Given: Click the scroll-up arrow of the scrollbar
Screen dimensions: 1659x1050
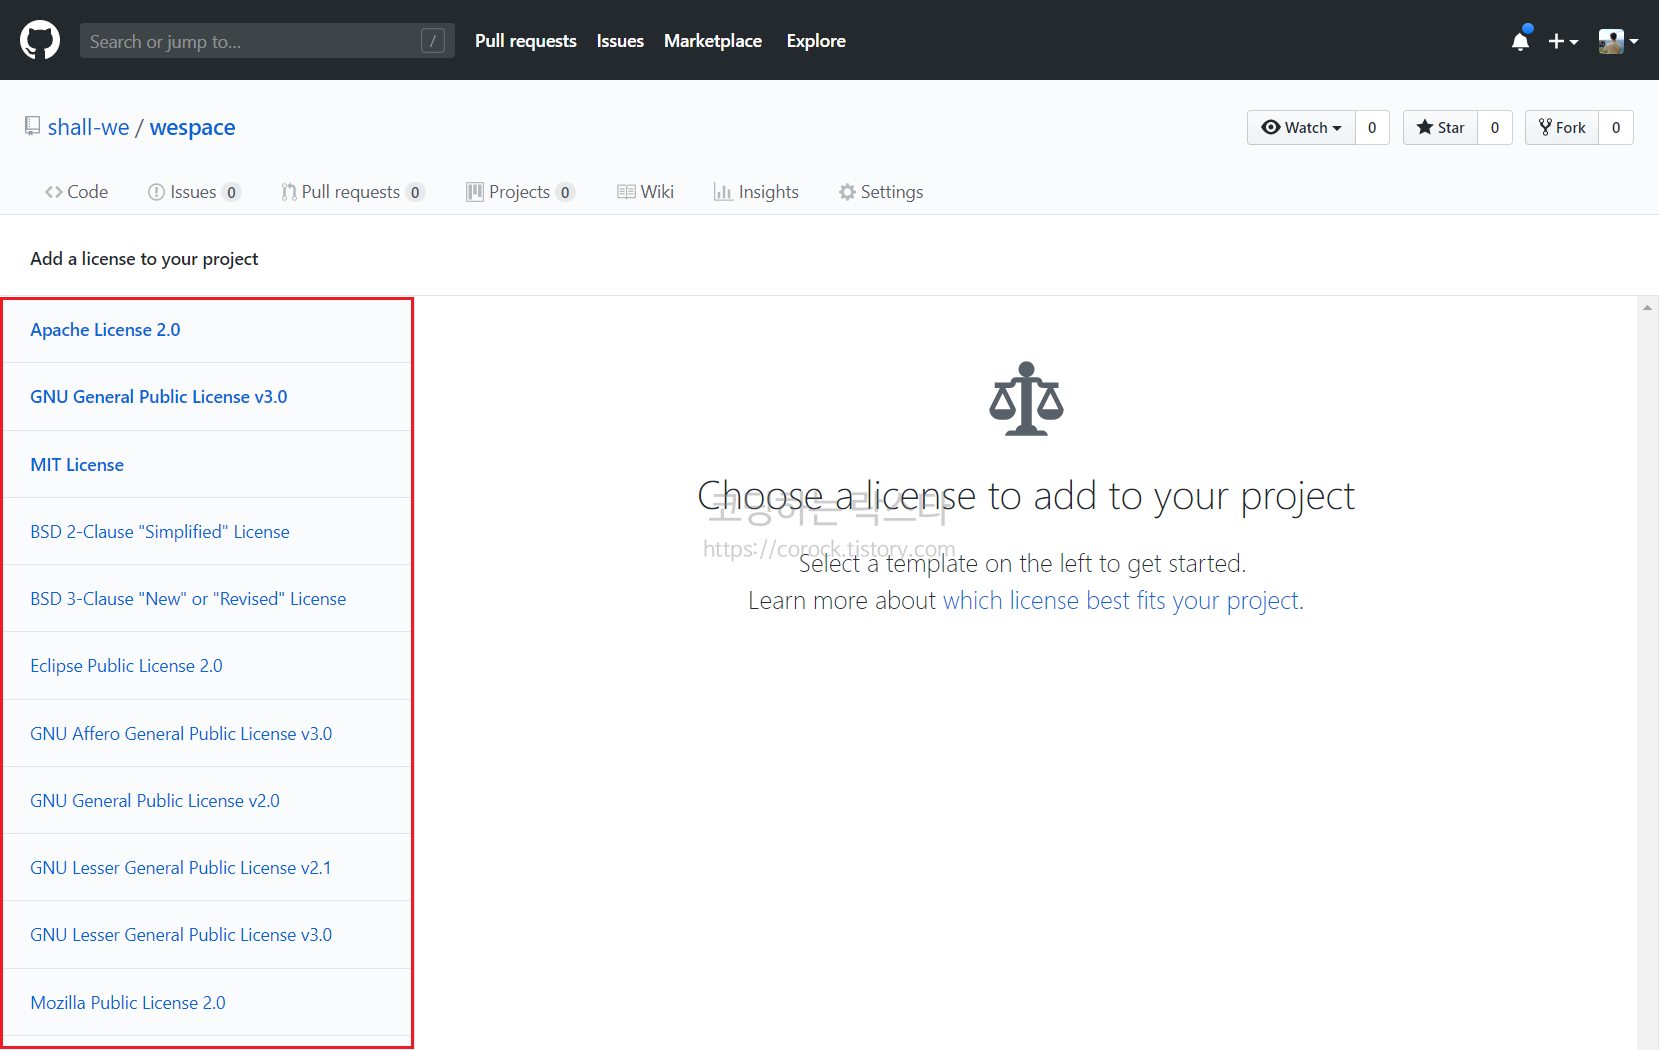Looking at the screenshot, I should 1647,307.
